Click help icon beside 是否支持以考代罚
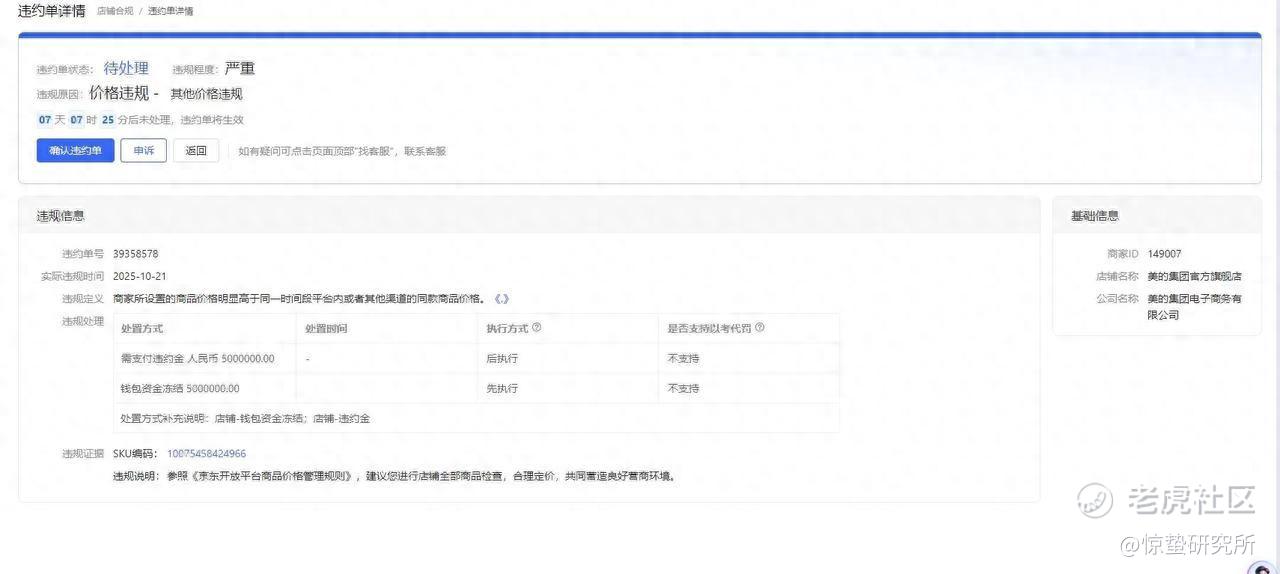This screenshot has width=1280, height=574. [759, 328]
